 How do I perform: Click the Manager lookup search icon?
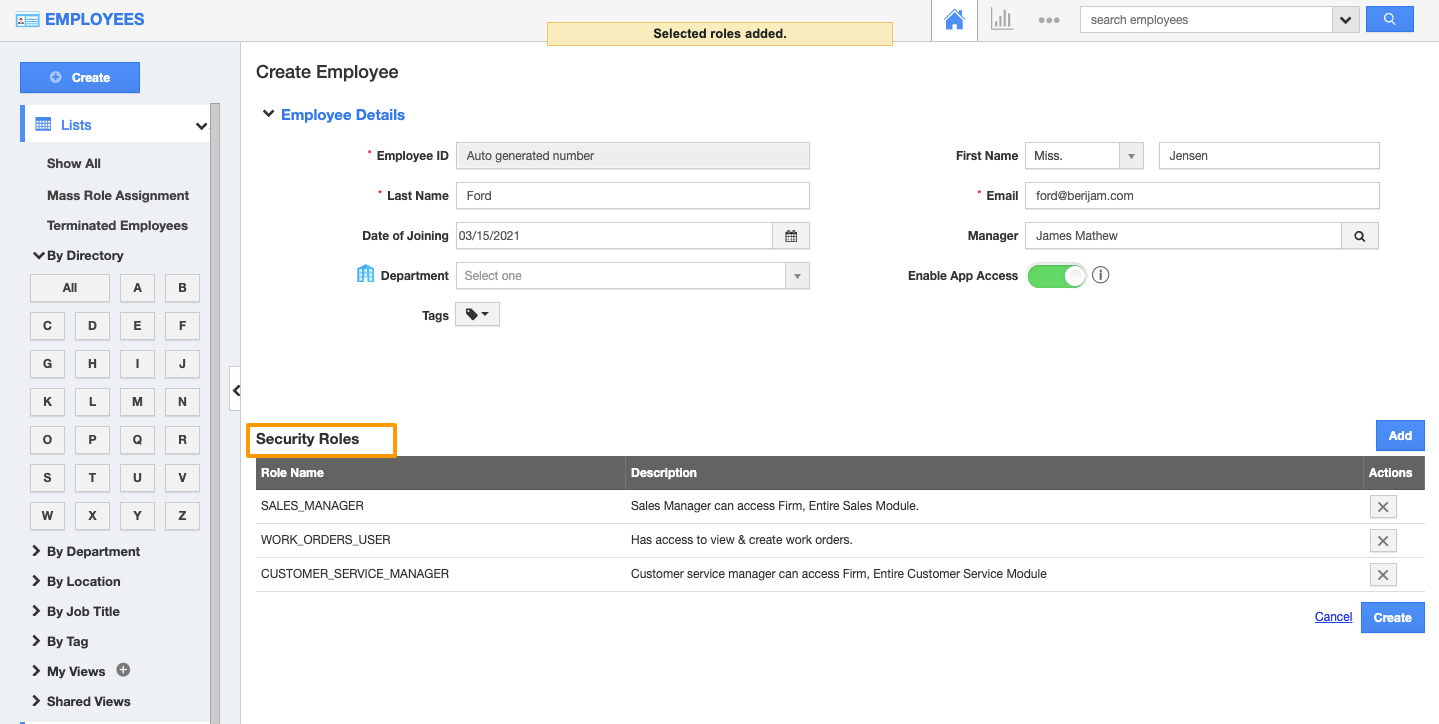tap(1359, 236)
